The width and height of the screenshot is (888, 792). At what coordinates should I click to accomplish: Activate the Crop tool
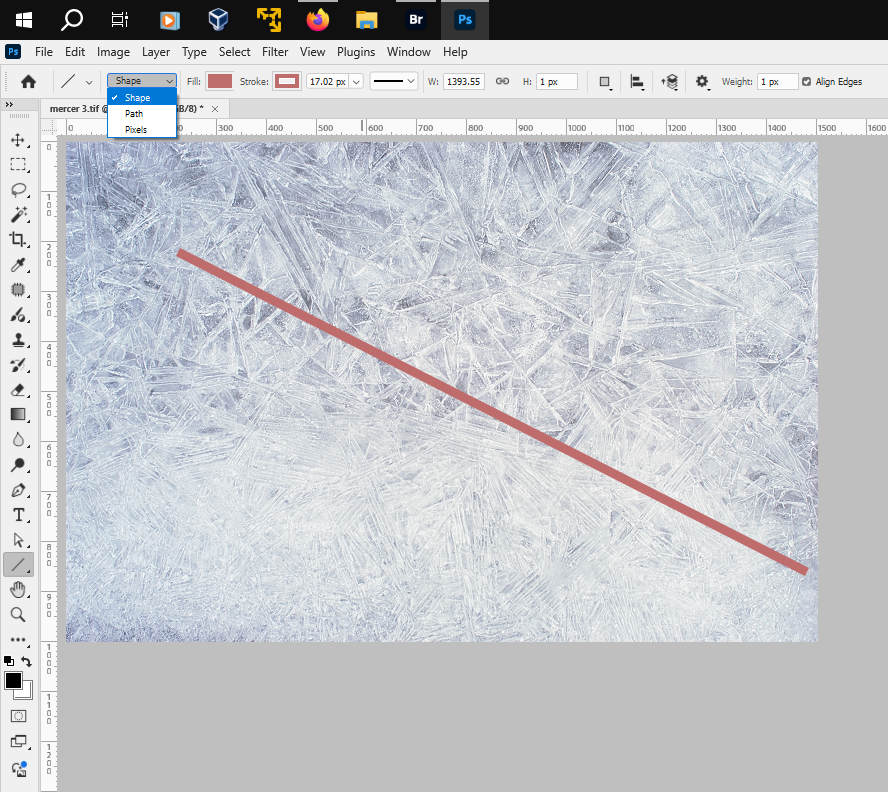coord(18,240)
